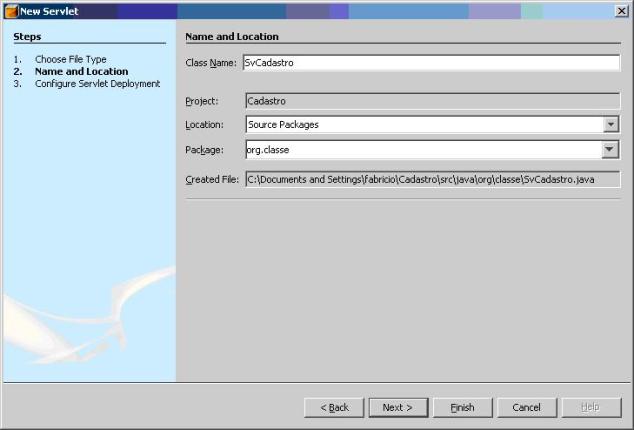This screenshot has width=634, height=430.
Task: Click the read-only Project field
Action: tap(433, 101)
